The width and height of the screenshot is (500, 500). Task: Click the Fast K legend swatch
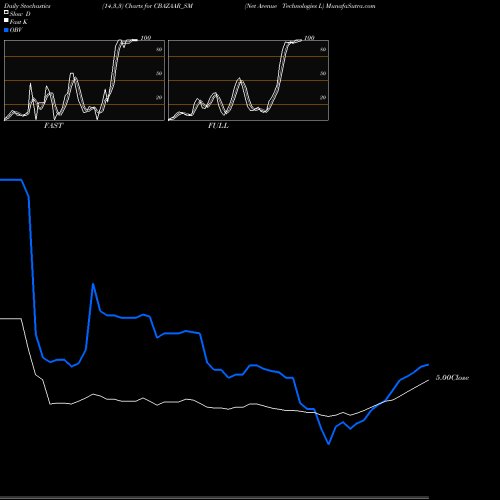[6, 20]
